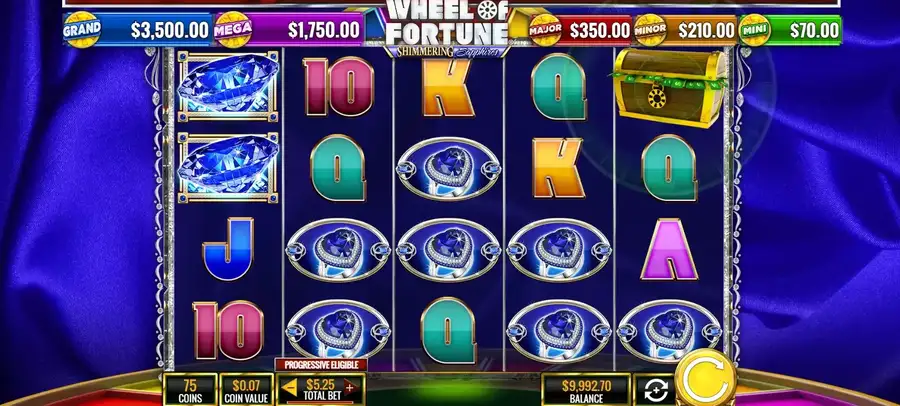Select the top blue sapphire gem symbol
Viewport: 900px width, 406px height.
[x=228, y=86]
